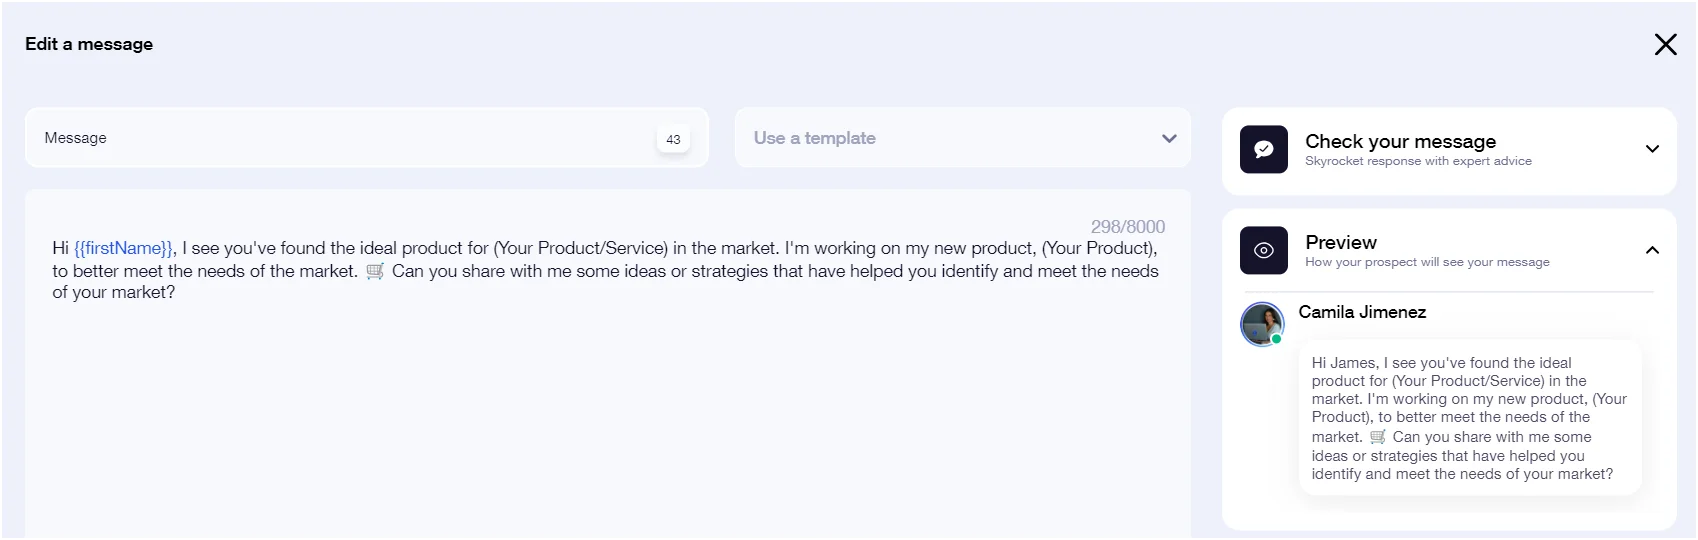Click the Camila Jimenez name label
This screenshot has width=1698, height=540.
tap(1362, 312)
